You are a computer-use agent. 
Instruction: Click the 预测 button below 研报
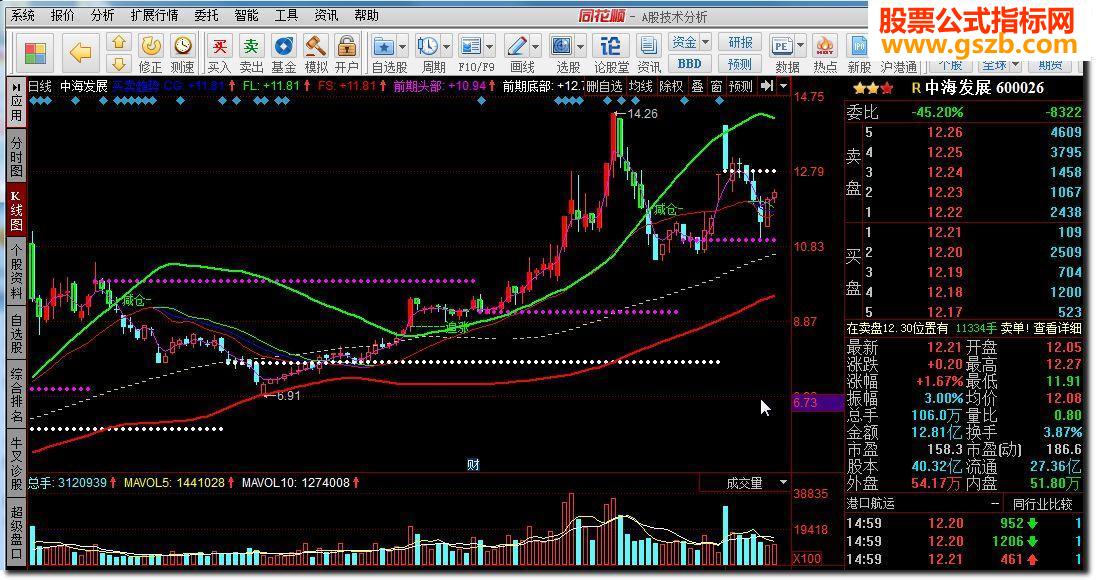740,64
